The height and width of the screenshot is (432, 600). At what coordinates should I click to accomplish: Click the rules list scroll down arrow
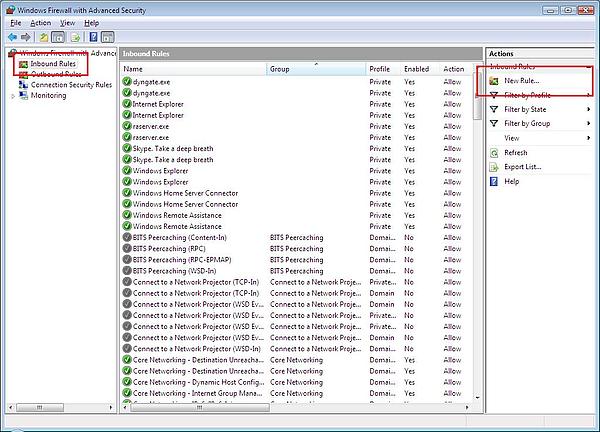point(478,398)
